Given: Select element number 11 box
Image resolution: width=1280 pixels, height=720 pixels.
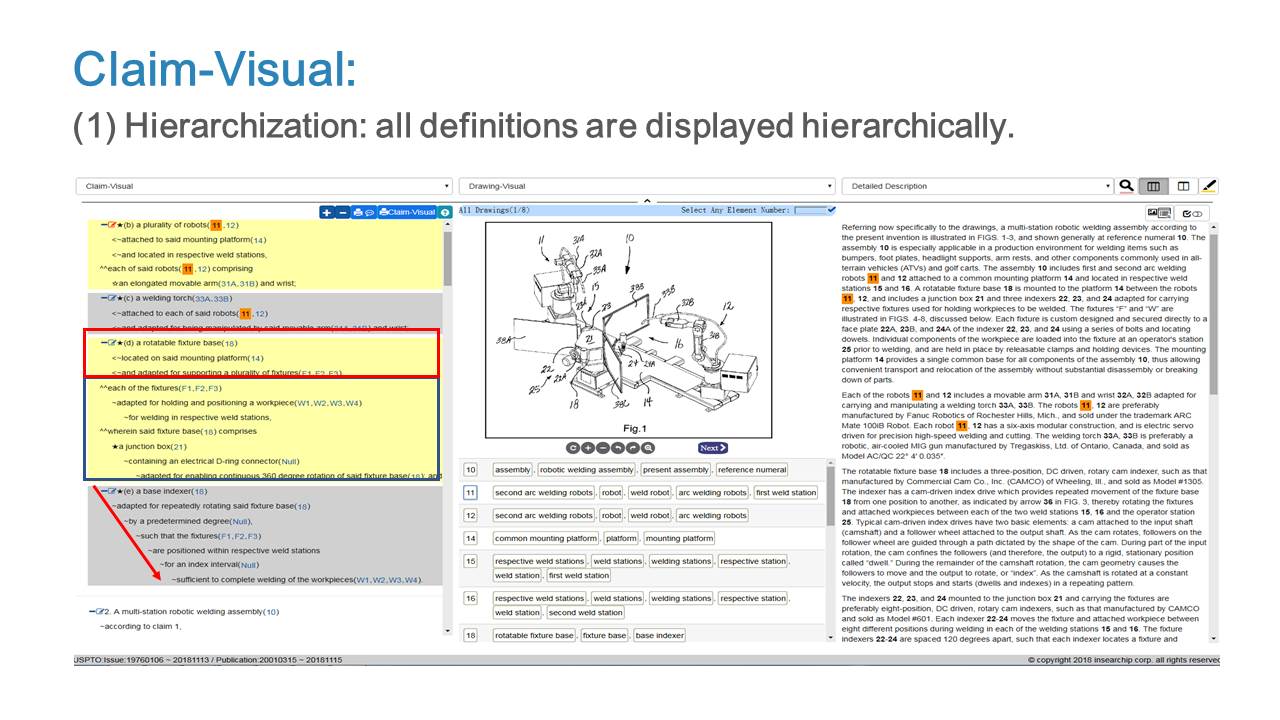Looking at the screenshot, I should tap(471, 492).
